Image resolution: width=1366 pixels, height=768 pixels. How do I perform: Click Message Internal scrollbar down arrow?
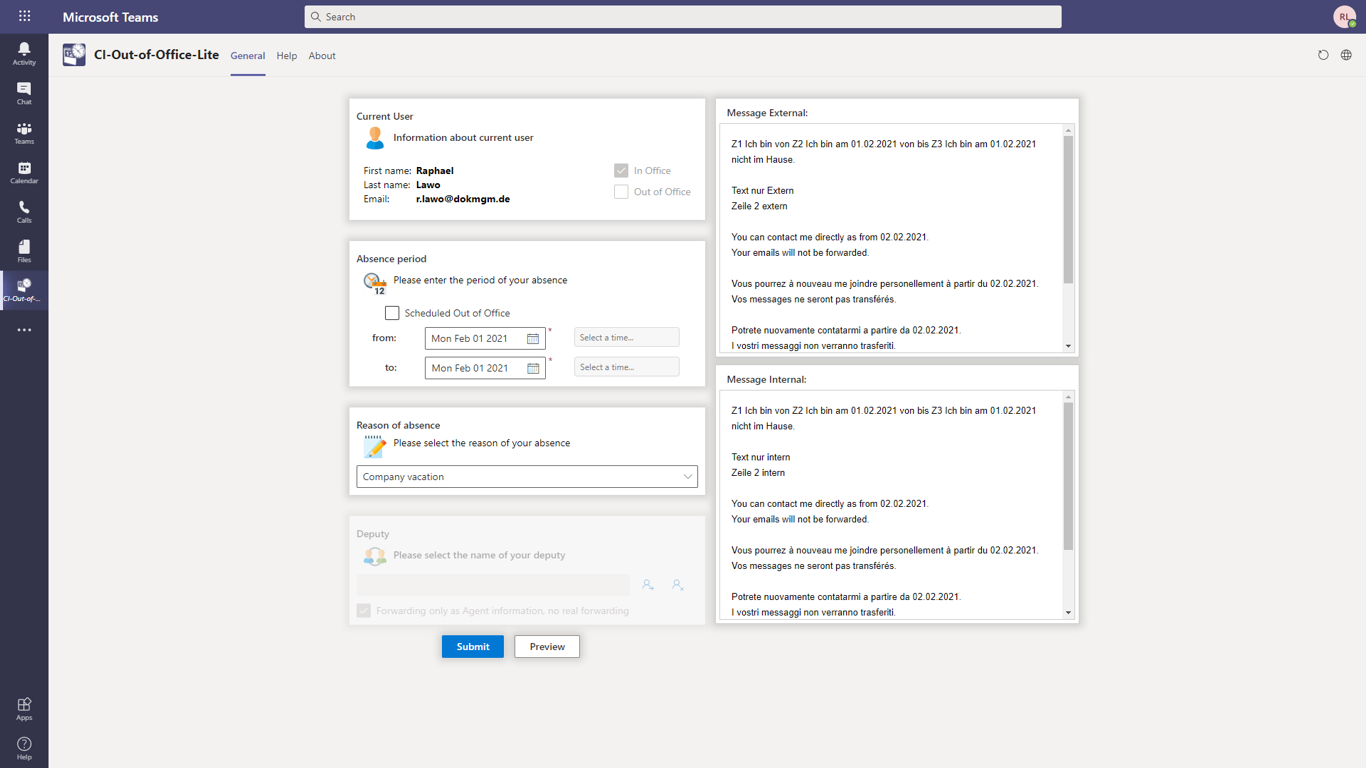[x=1068, y=613]
